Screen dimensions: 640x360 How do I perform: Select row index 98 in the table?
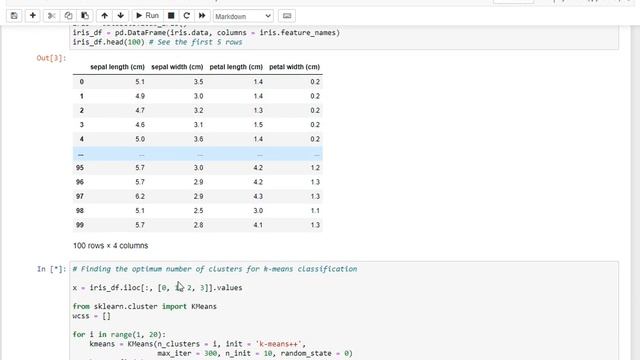[80, 211]
